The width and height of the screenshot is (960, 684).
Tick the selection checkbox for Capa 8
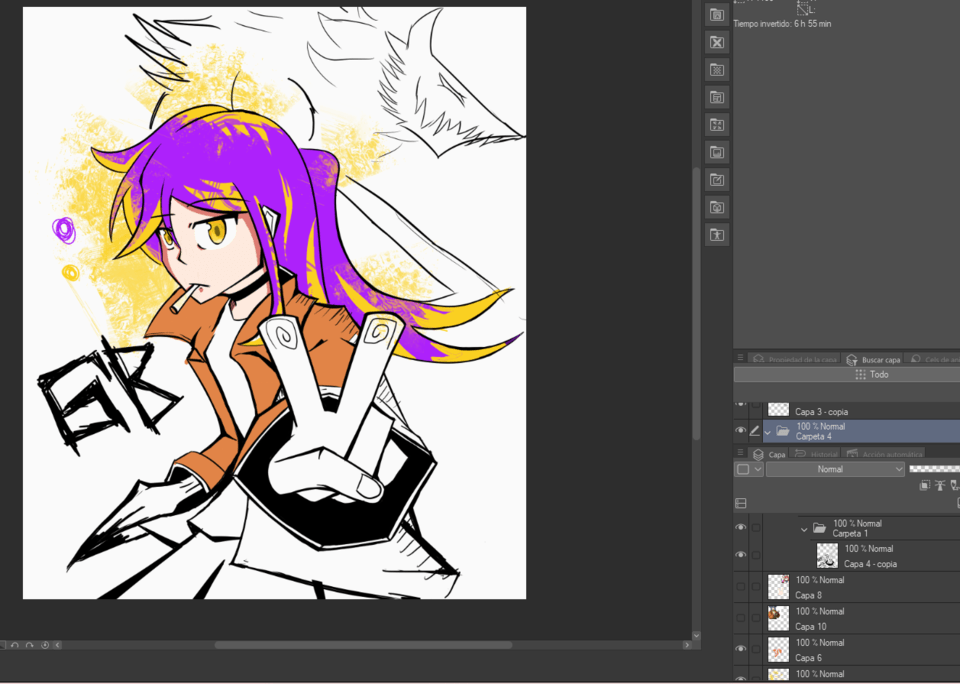[x=756, y=587]
